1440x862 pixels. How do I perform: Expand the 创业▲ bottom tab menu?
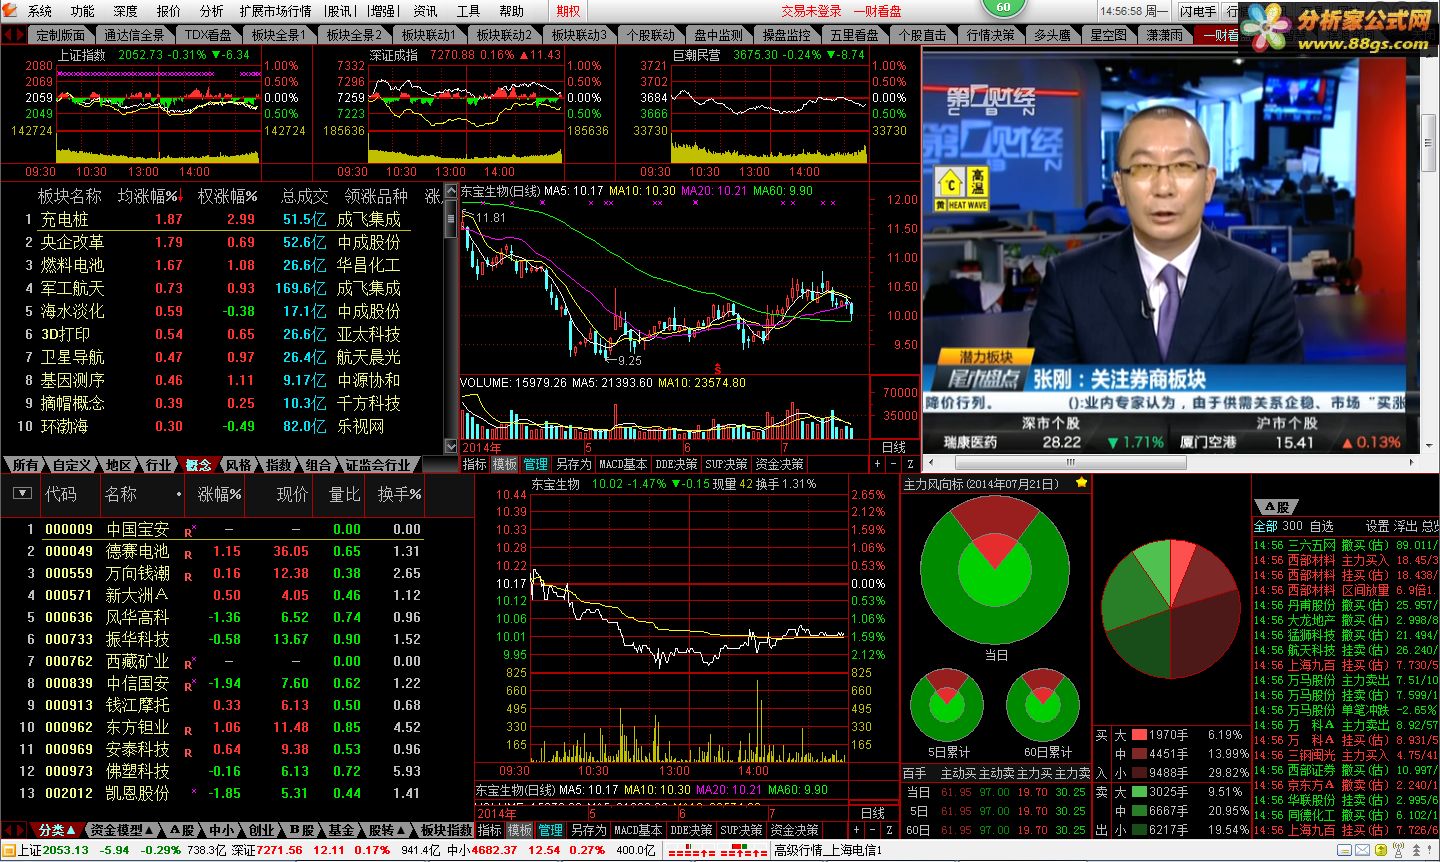(x=262, y=830)
